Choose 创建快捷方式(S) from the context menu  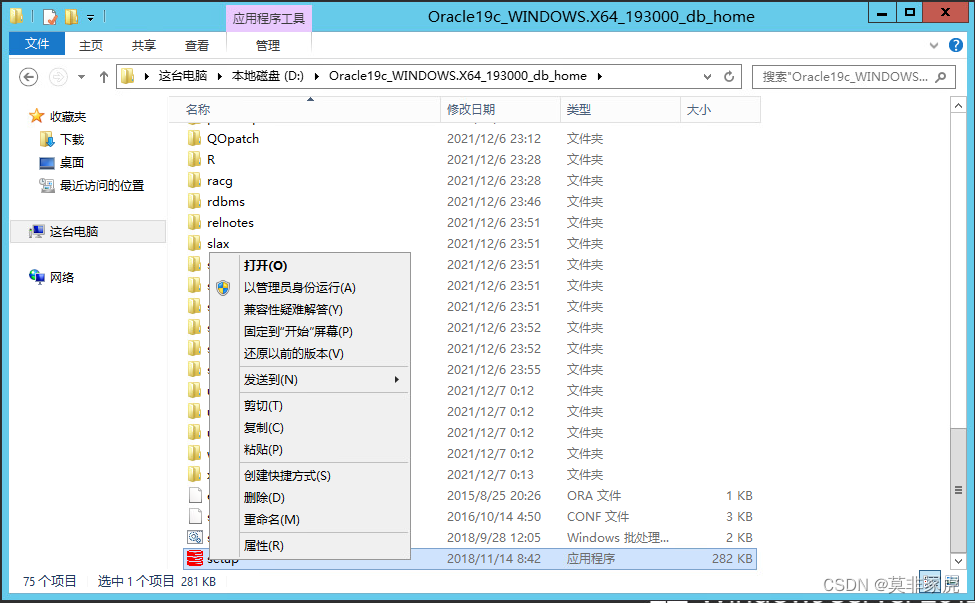[x=310, y=476]
